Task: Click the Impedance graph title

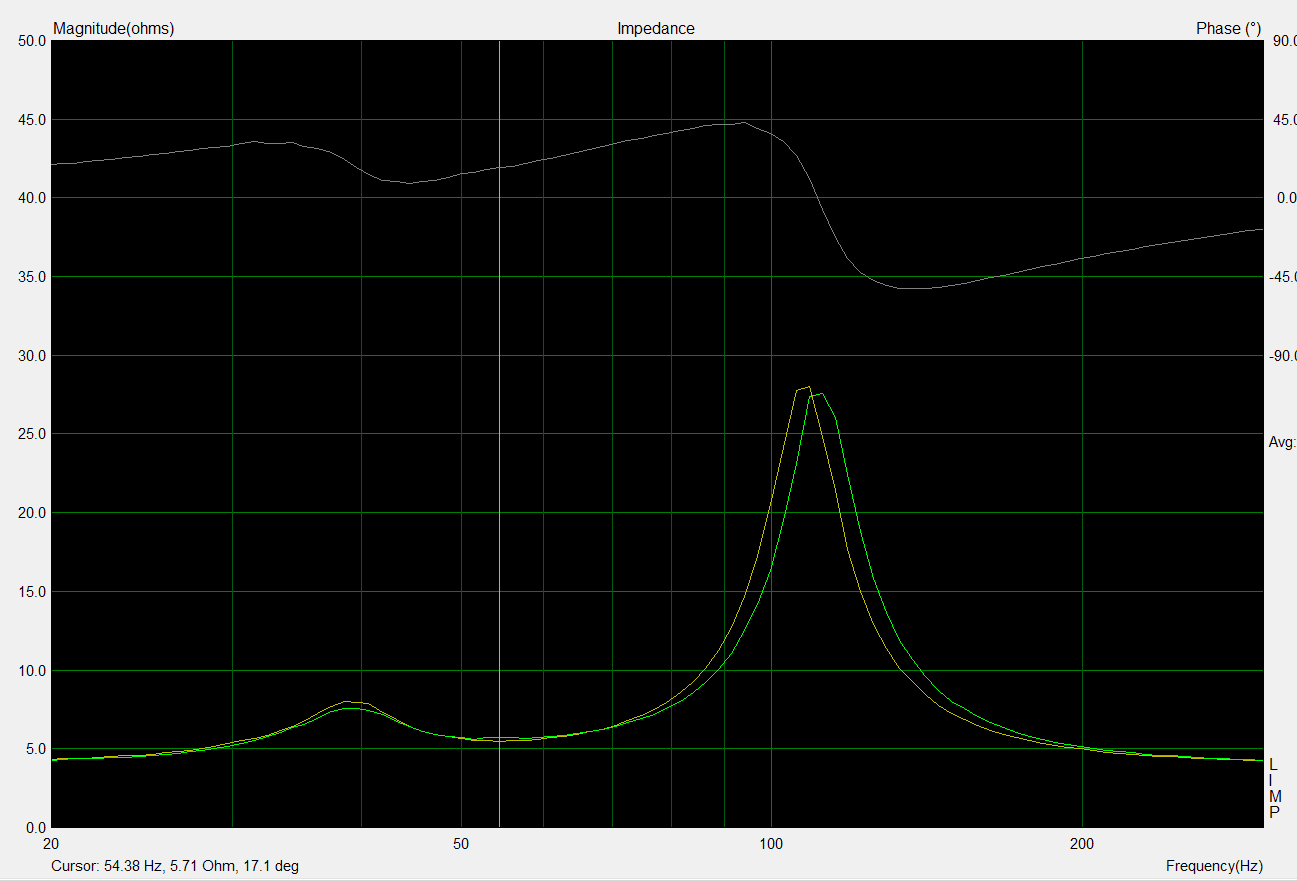Action: pos(656,29)
